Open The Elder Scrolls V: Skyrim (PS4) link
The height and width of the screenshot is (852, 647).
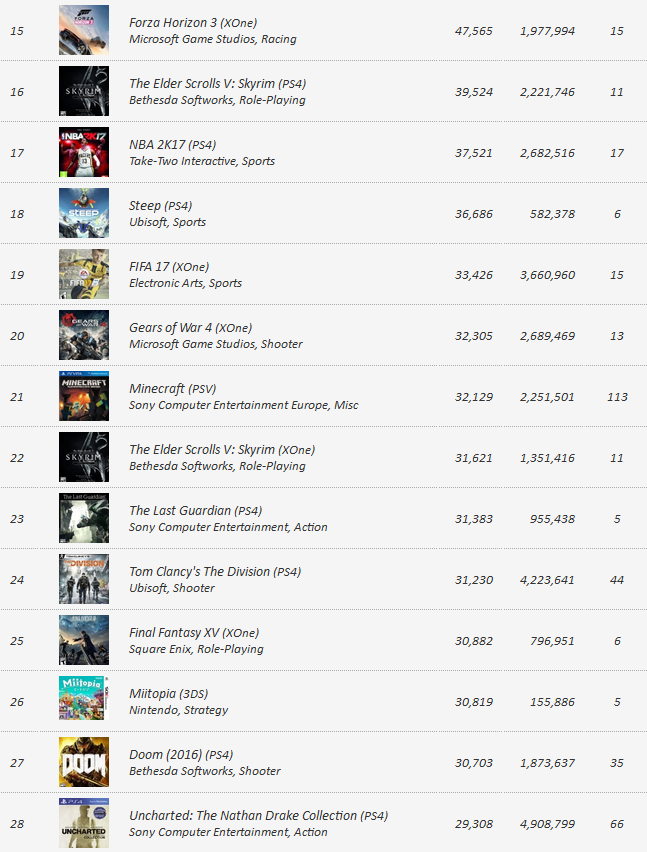coord(217,84)
